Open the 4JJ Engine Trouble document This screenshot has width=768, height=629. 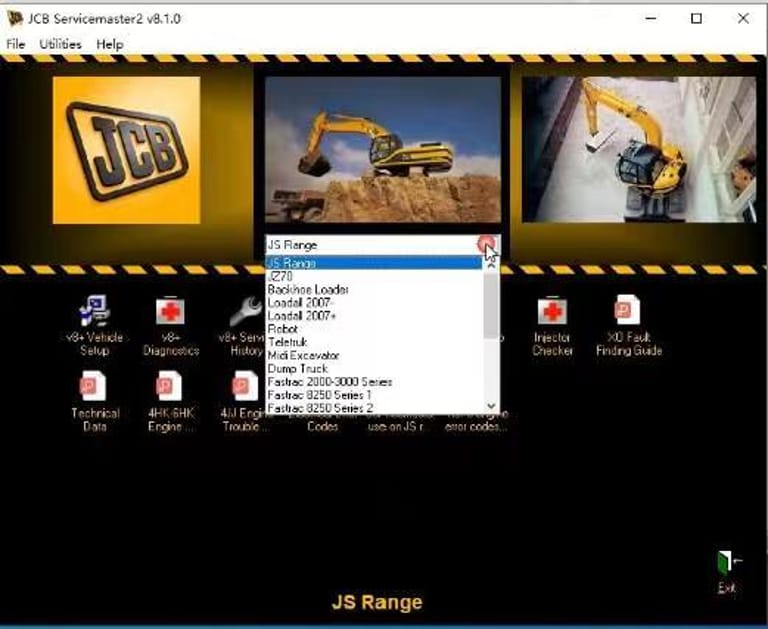point(245,388)
